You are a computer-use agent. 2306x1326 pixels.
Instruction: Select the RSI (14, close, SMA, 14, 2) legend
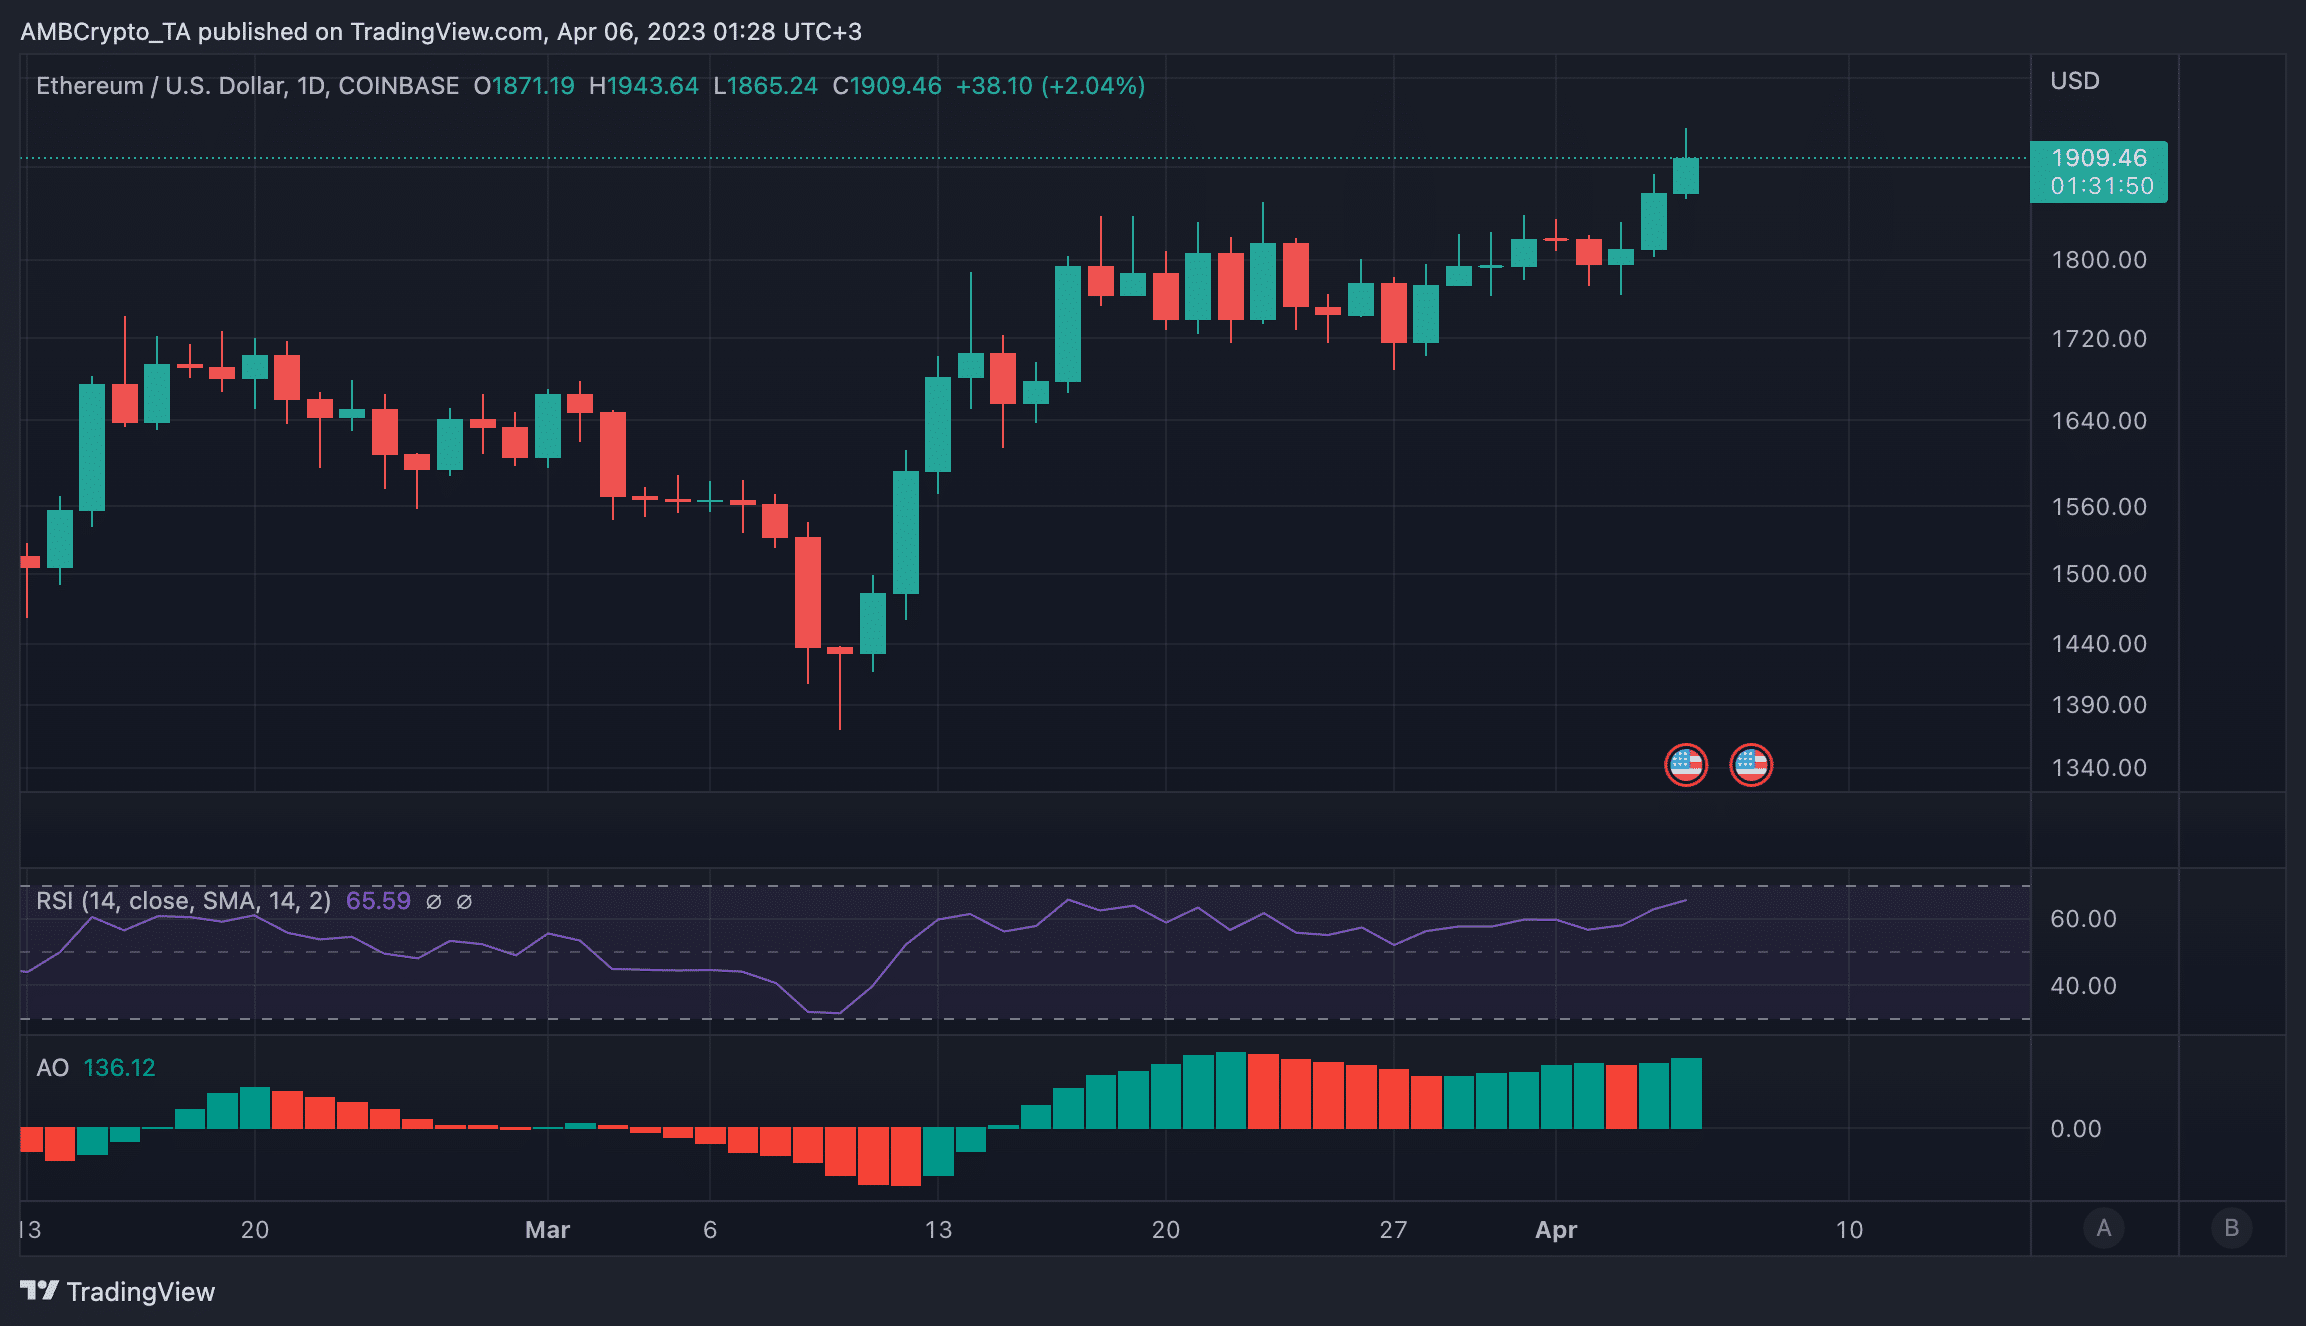(183, 901)
